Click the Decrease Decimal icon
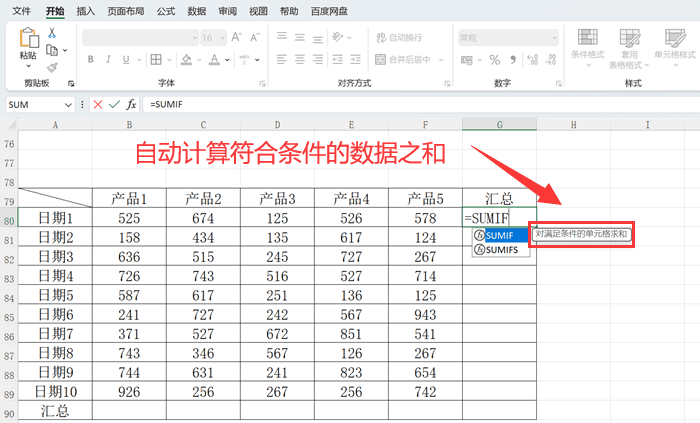 pos(551,60)
